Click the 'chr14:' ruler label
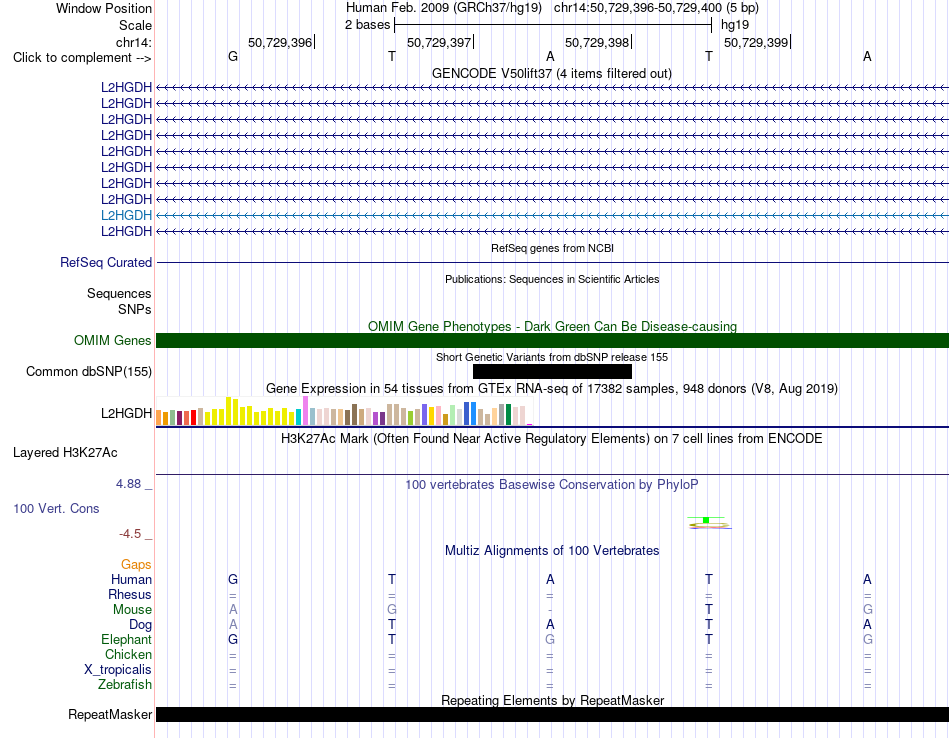Screen dimensions: 950x738 click(134, 42)
